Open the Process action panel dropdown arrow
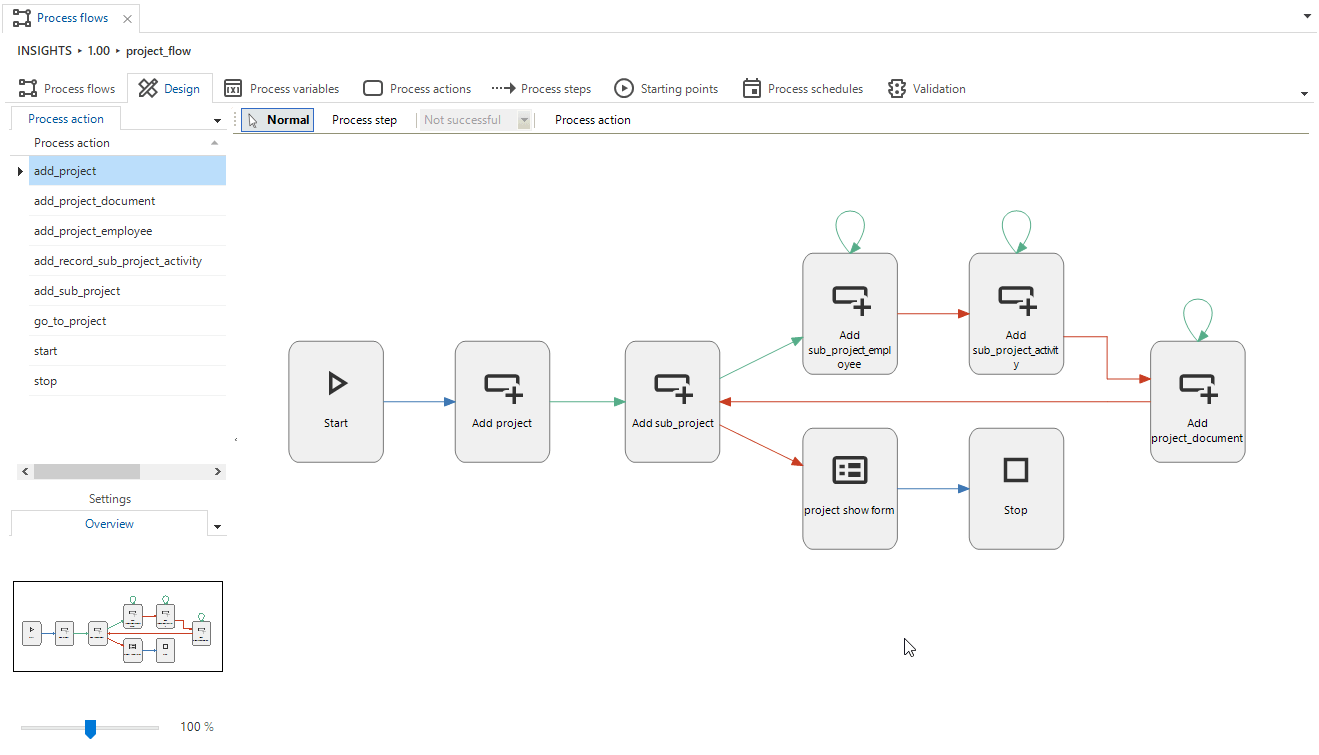This screenshot has height=755, width=1319. (218, 121)
